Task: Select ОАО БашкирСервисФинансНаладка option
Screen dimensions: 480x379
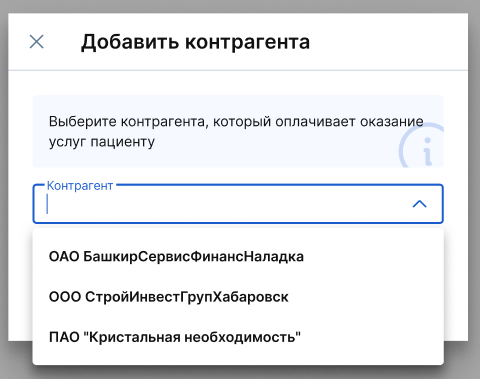Action: click(x=238, y=257)
